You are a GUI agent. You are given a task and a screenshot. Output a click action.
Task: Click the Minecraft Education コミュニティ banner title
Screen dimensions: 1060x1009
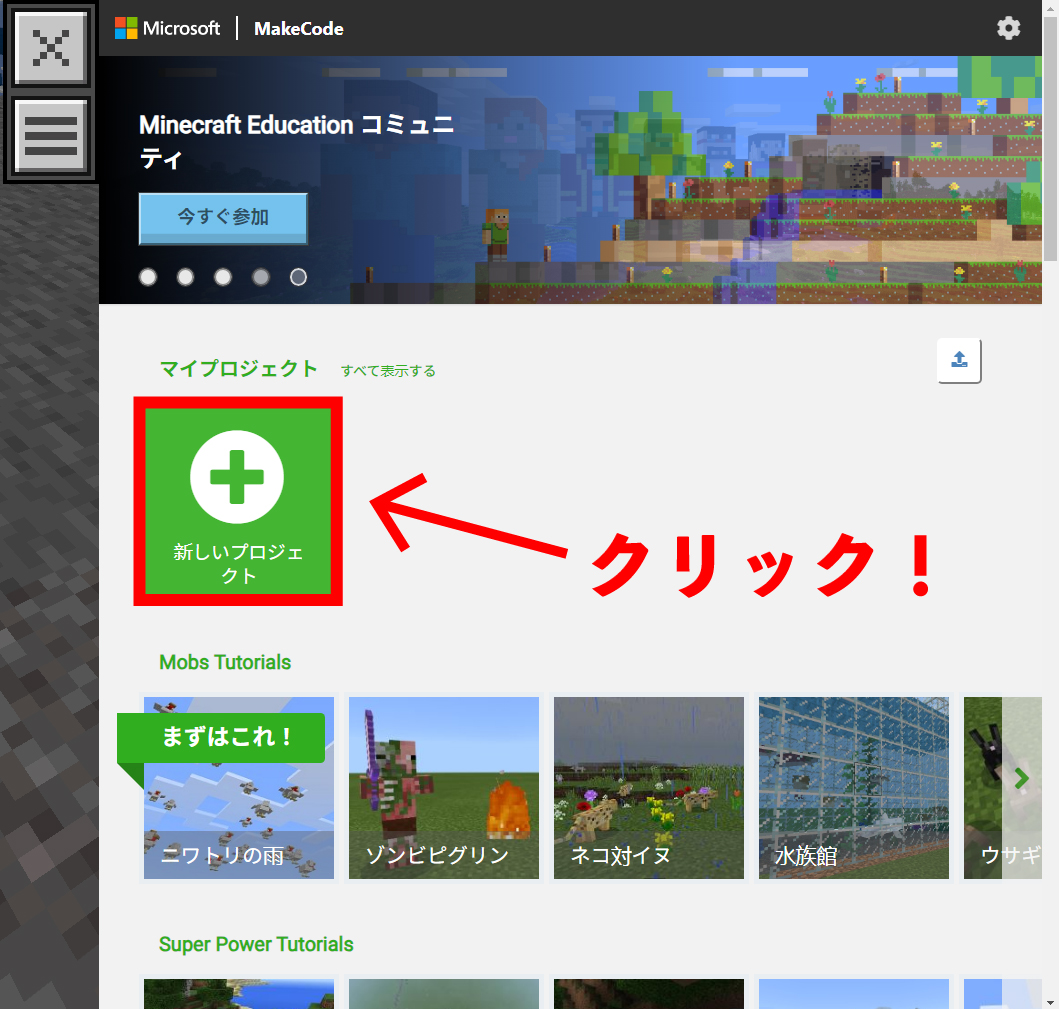tap(296, 141)
